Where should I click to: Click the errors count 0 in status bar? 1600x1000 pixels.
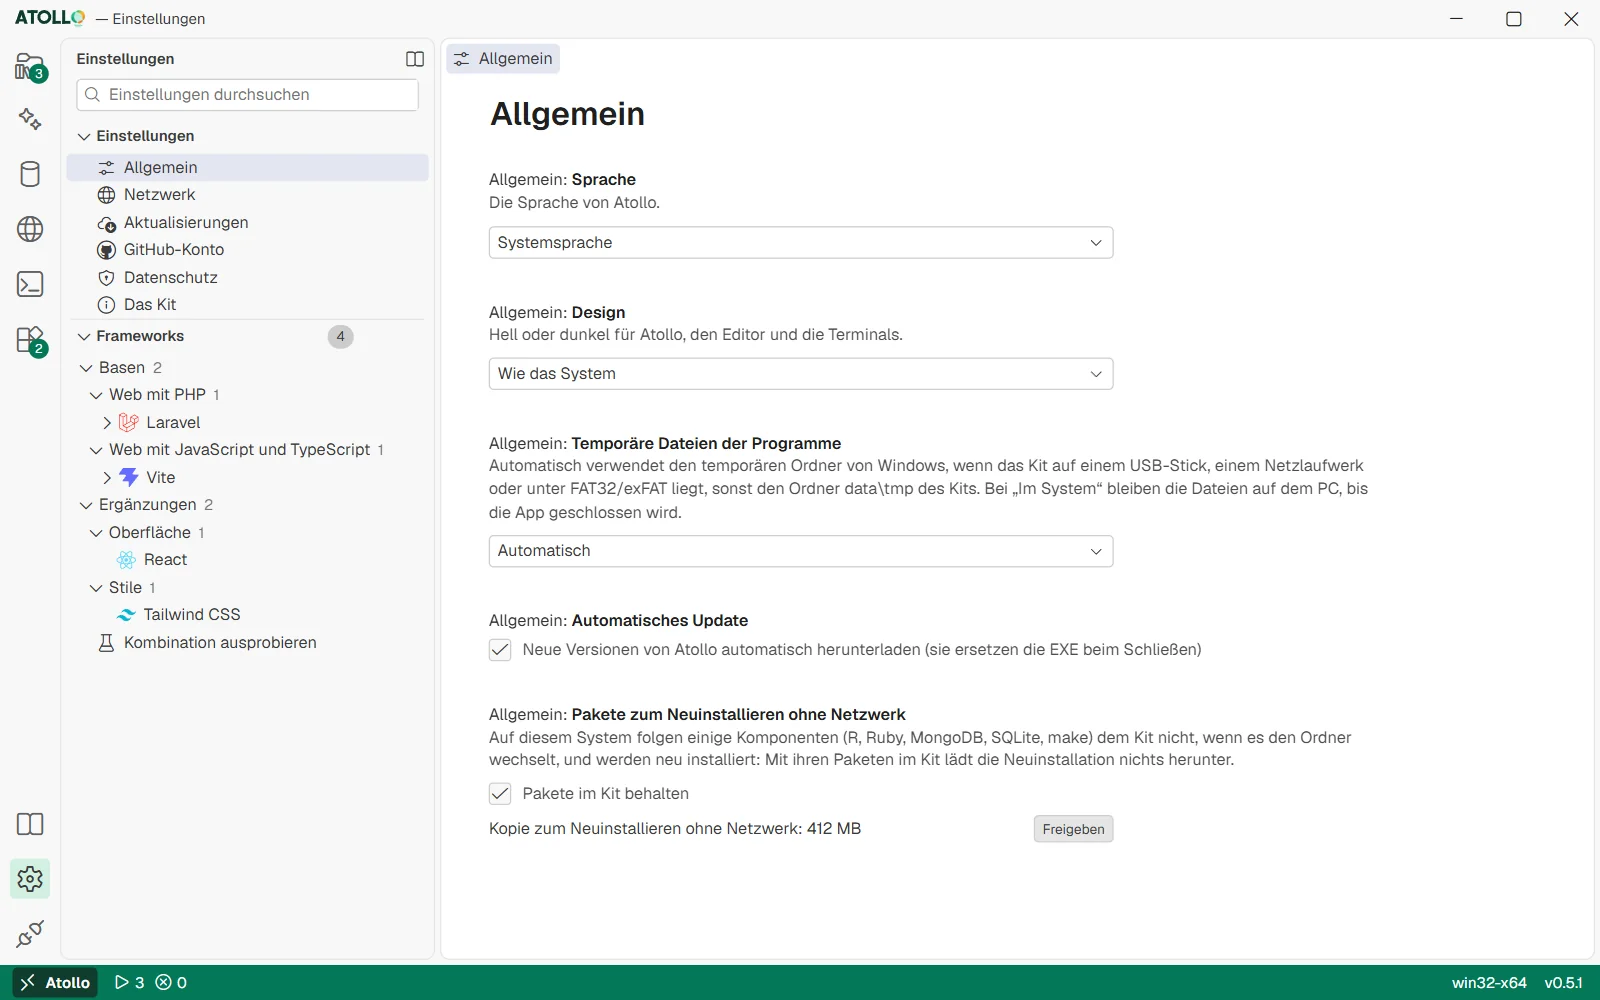point(171,982)
